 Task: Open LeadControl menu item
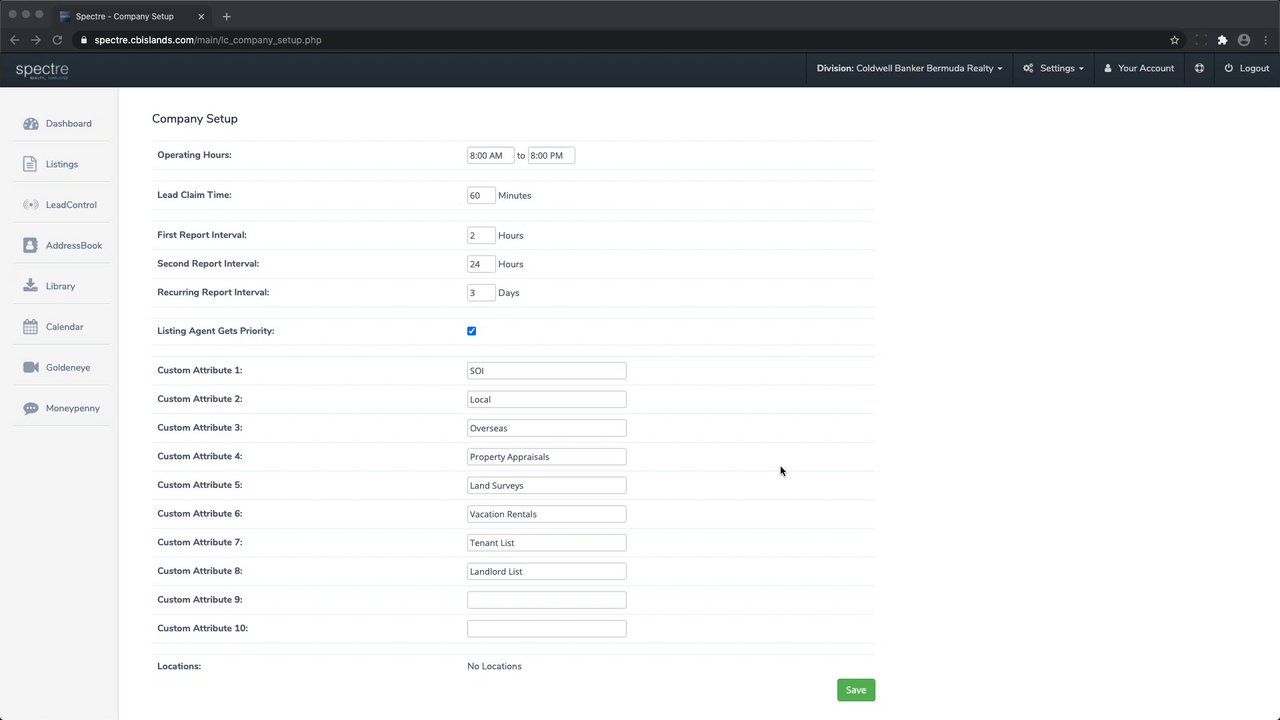[71, 205]
